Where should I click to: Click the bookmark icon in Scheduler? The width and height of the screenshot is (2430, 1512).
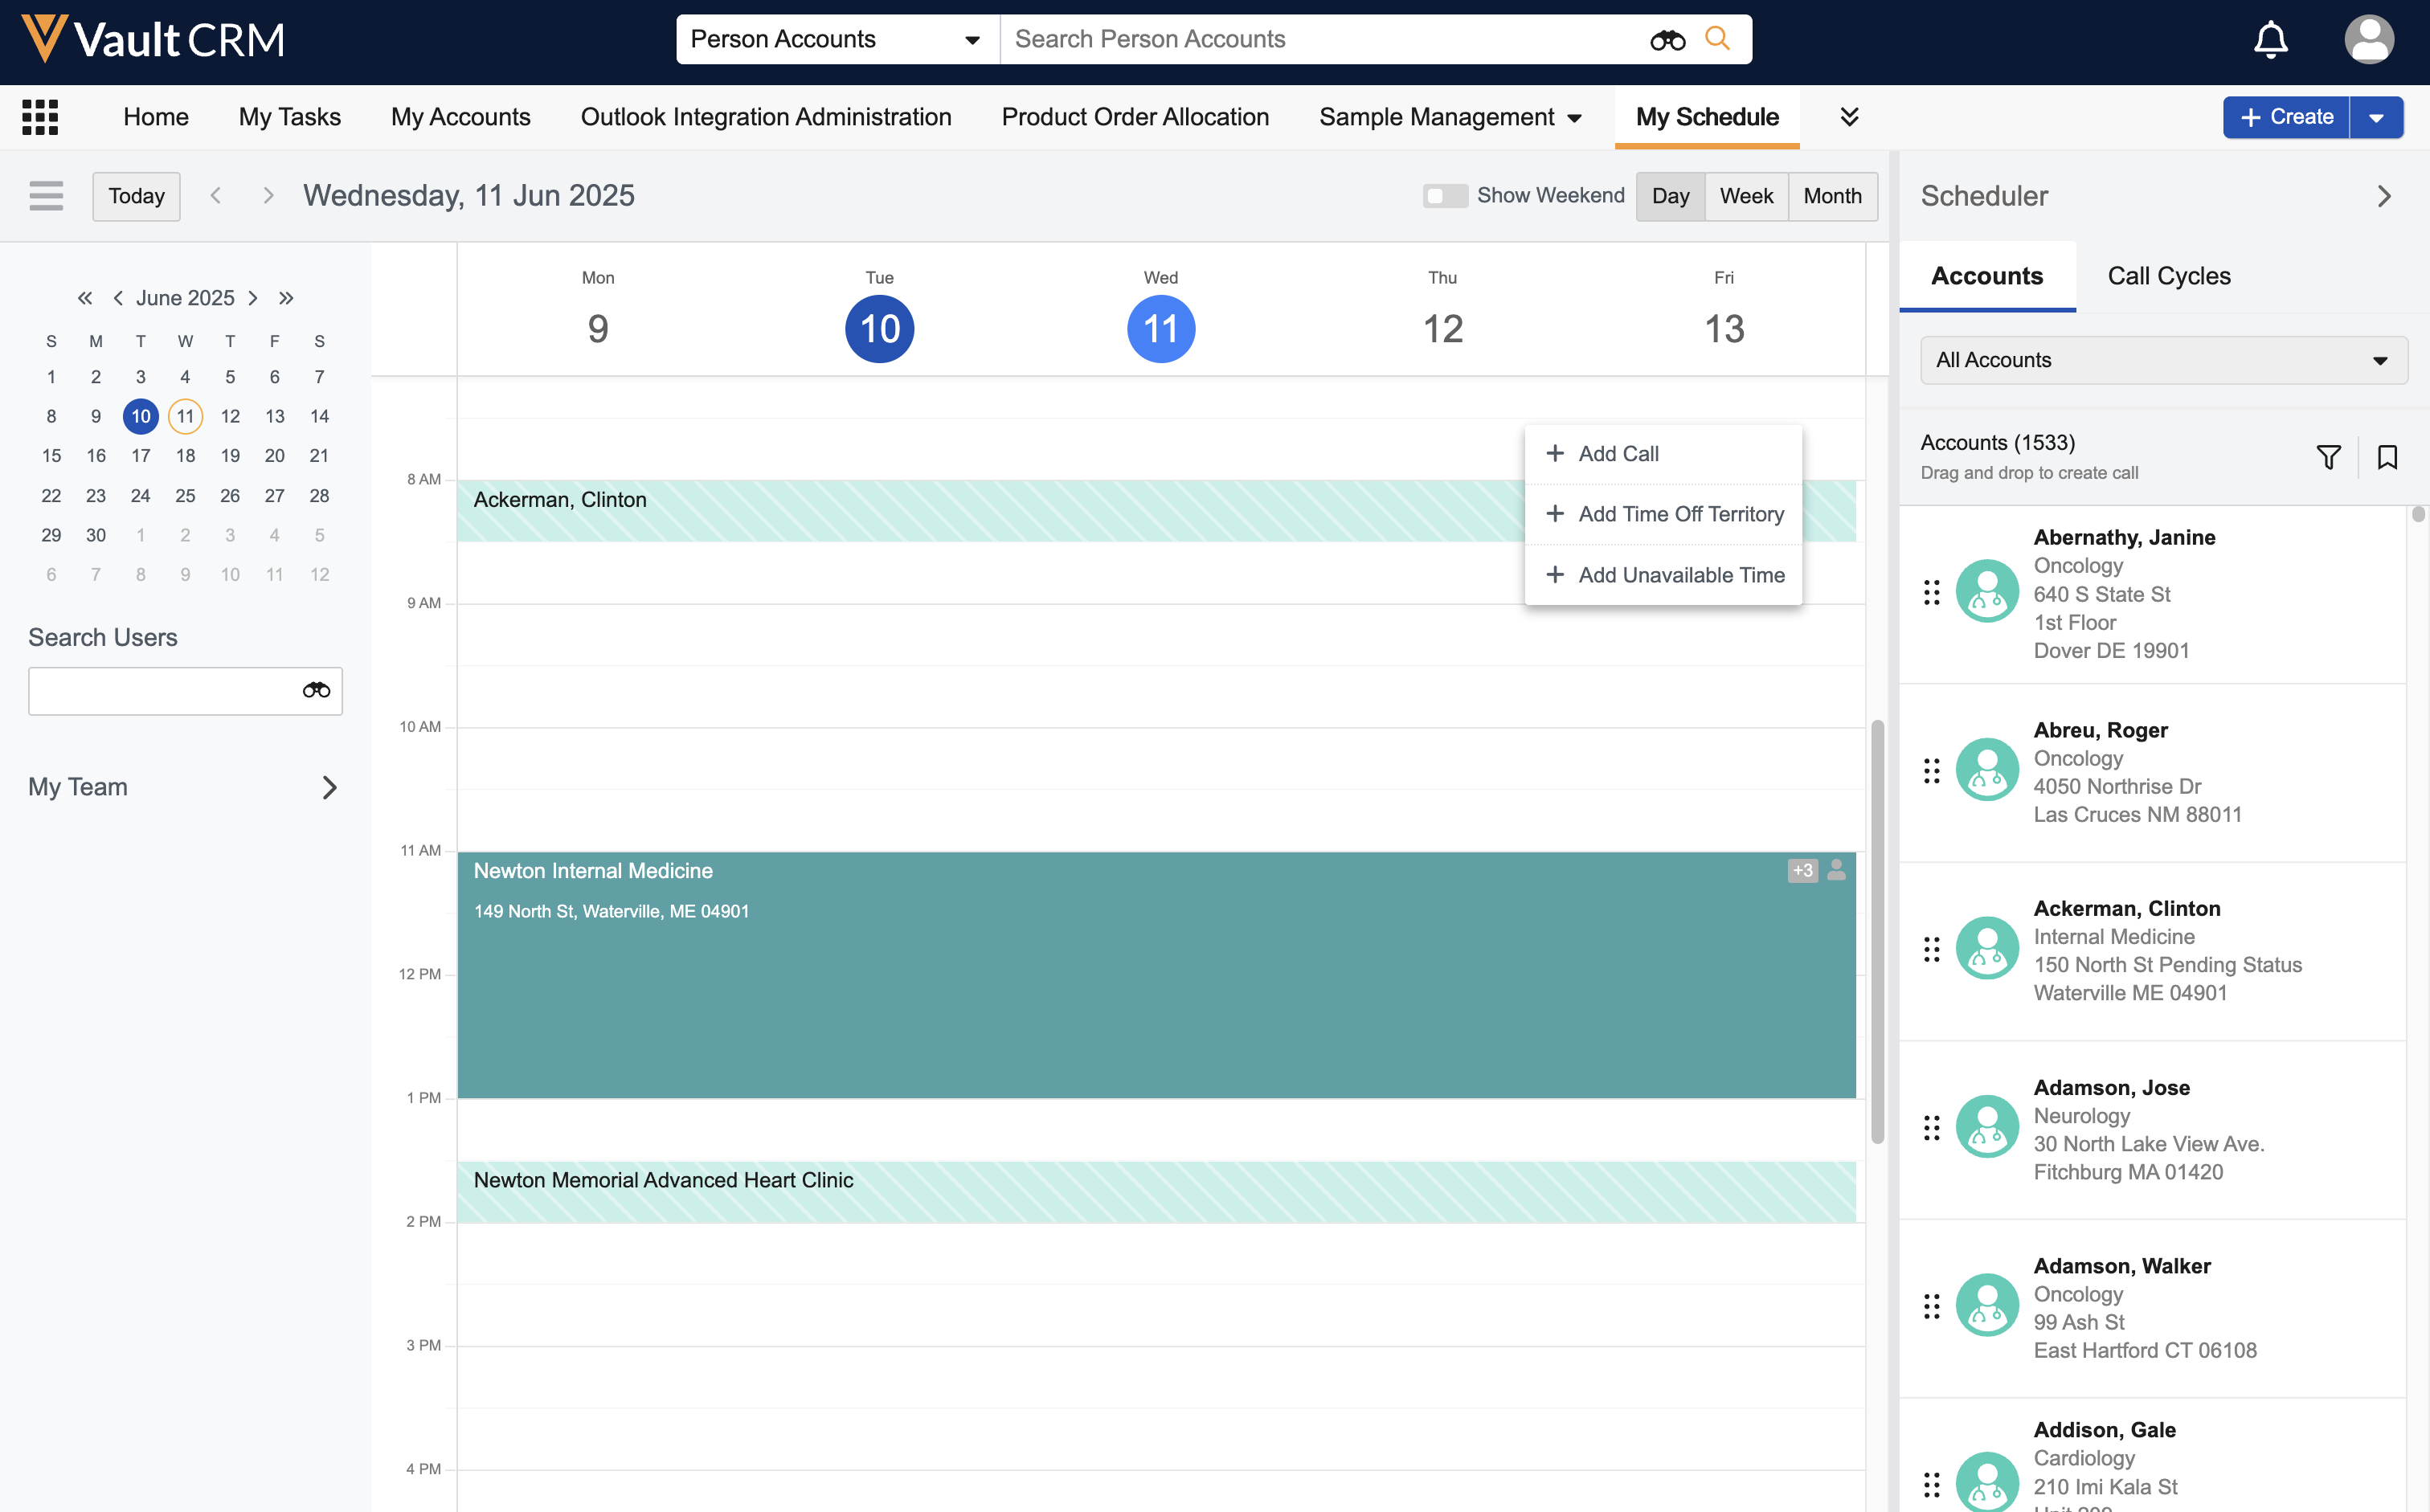2387,457
